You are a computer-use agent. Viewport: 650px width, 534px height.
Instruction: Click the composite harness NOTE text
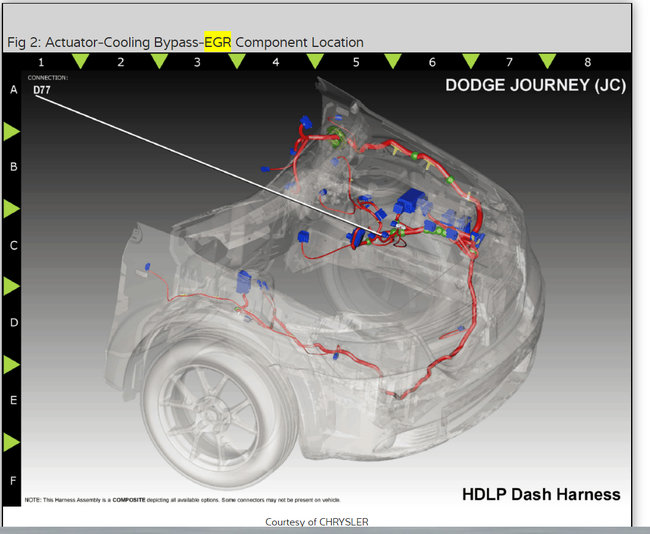(x=182, y=500)
